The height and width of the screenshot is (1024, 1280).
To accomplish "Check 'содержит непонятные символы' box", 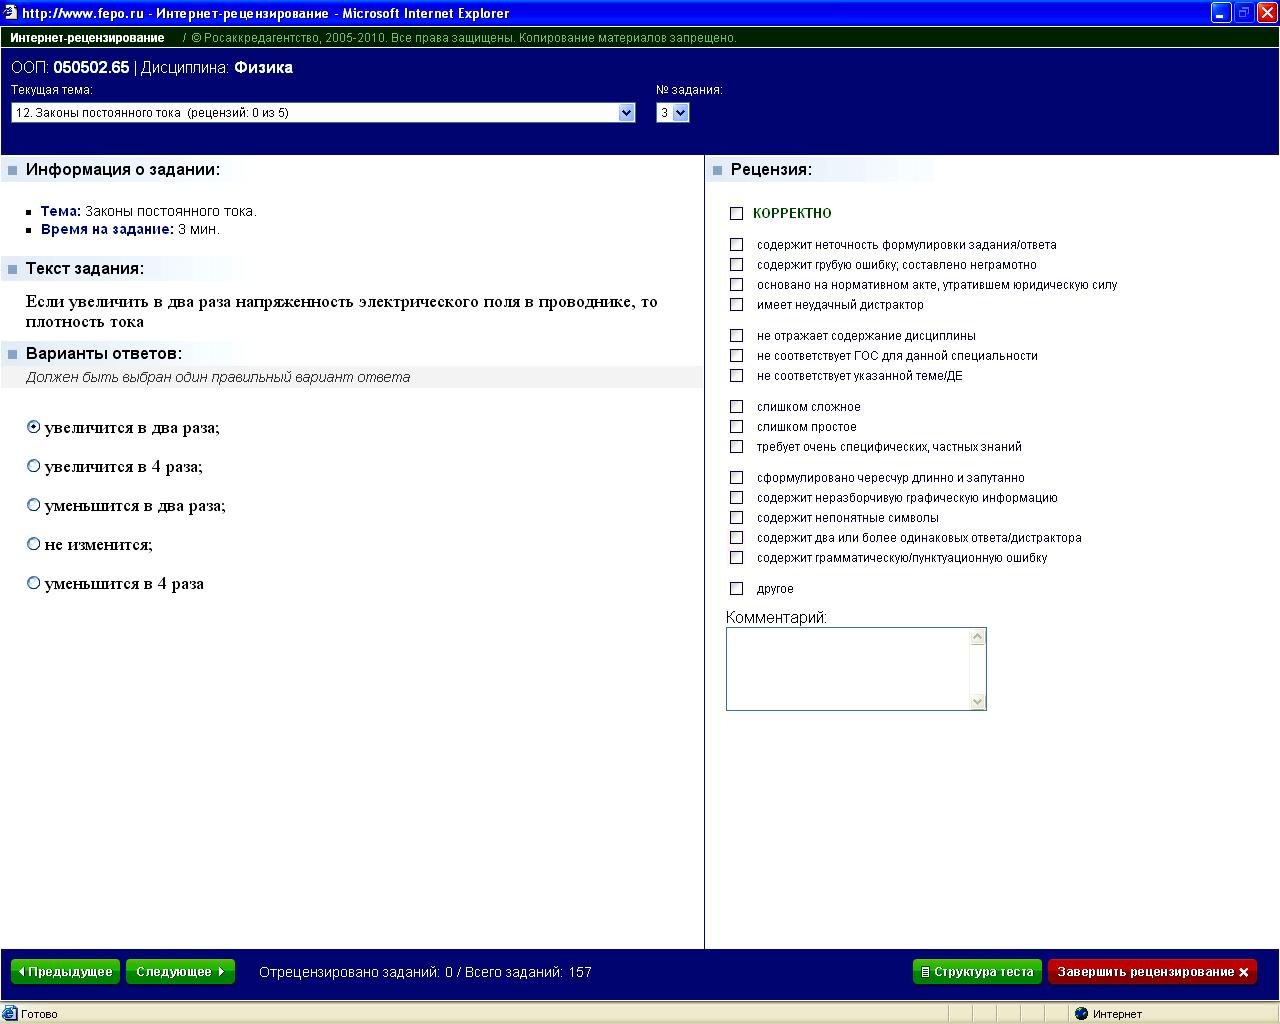I will pyautogui.click(x=737, y=517).
